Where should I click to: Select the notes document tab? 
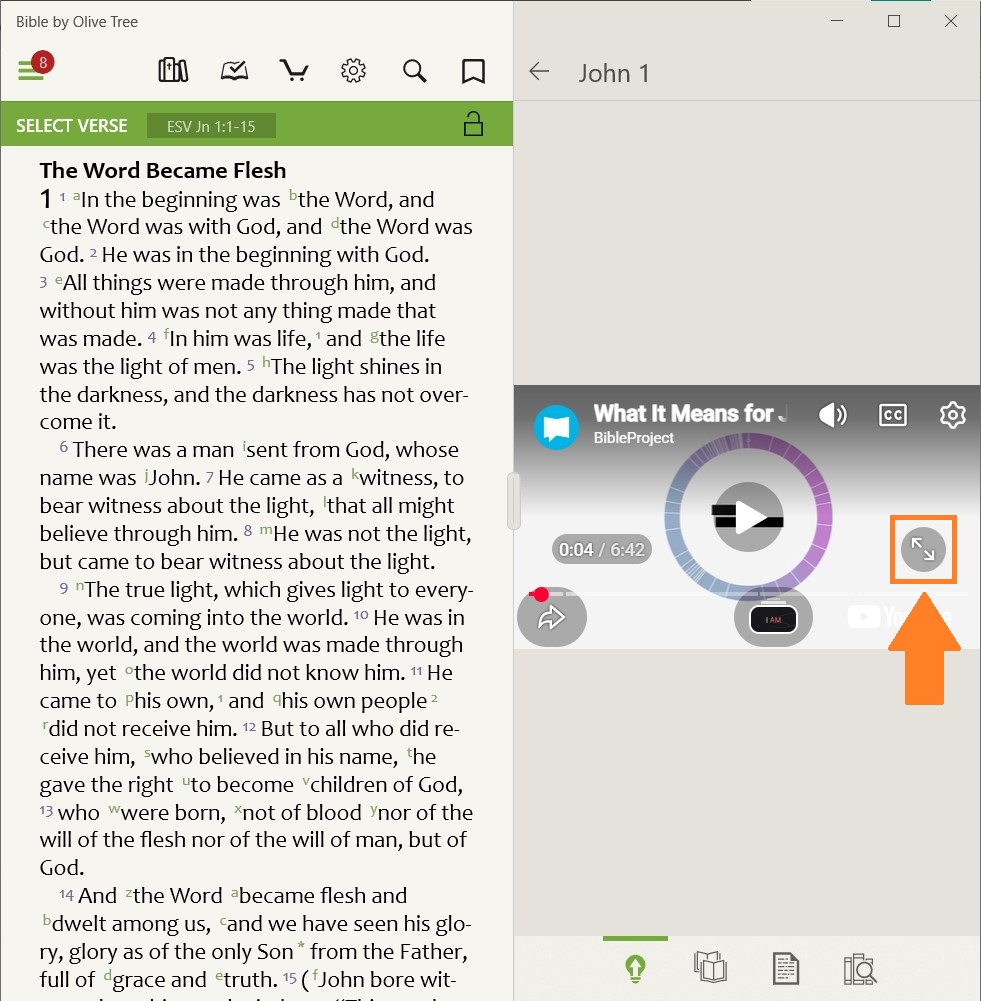[x=785, y=968]
